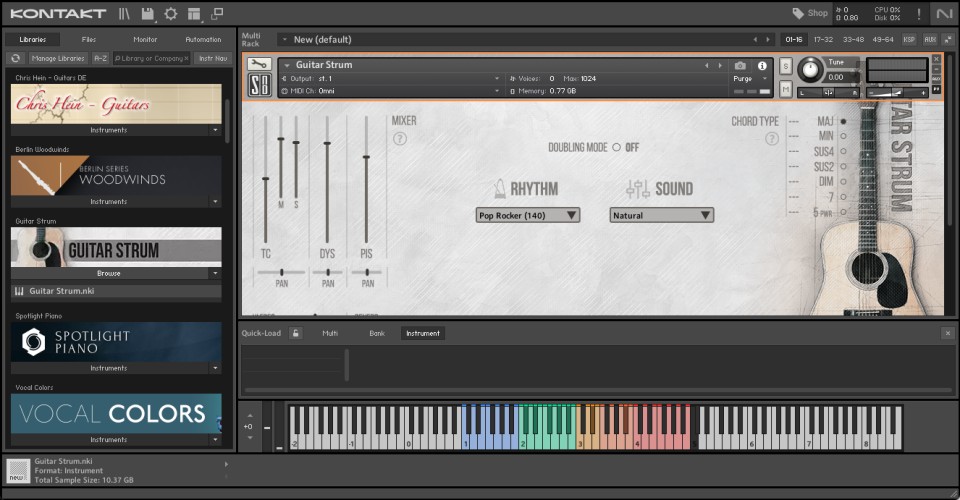Expand the Natural sound dropdown

coord(661,215)
